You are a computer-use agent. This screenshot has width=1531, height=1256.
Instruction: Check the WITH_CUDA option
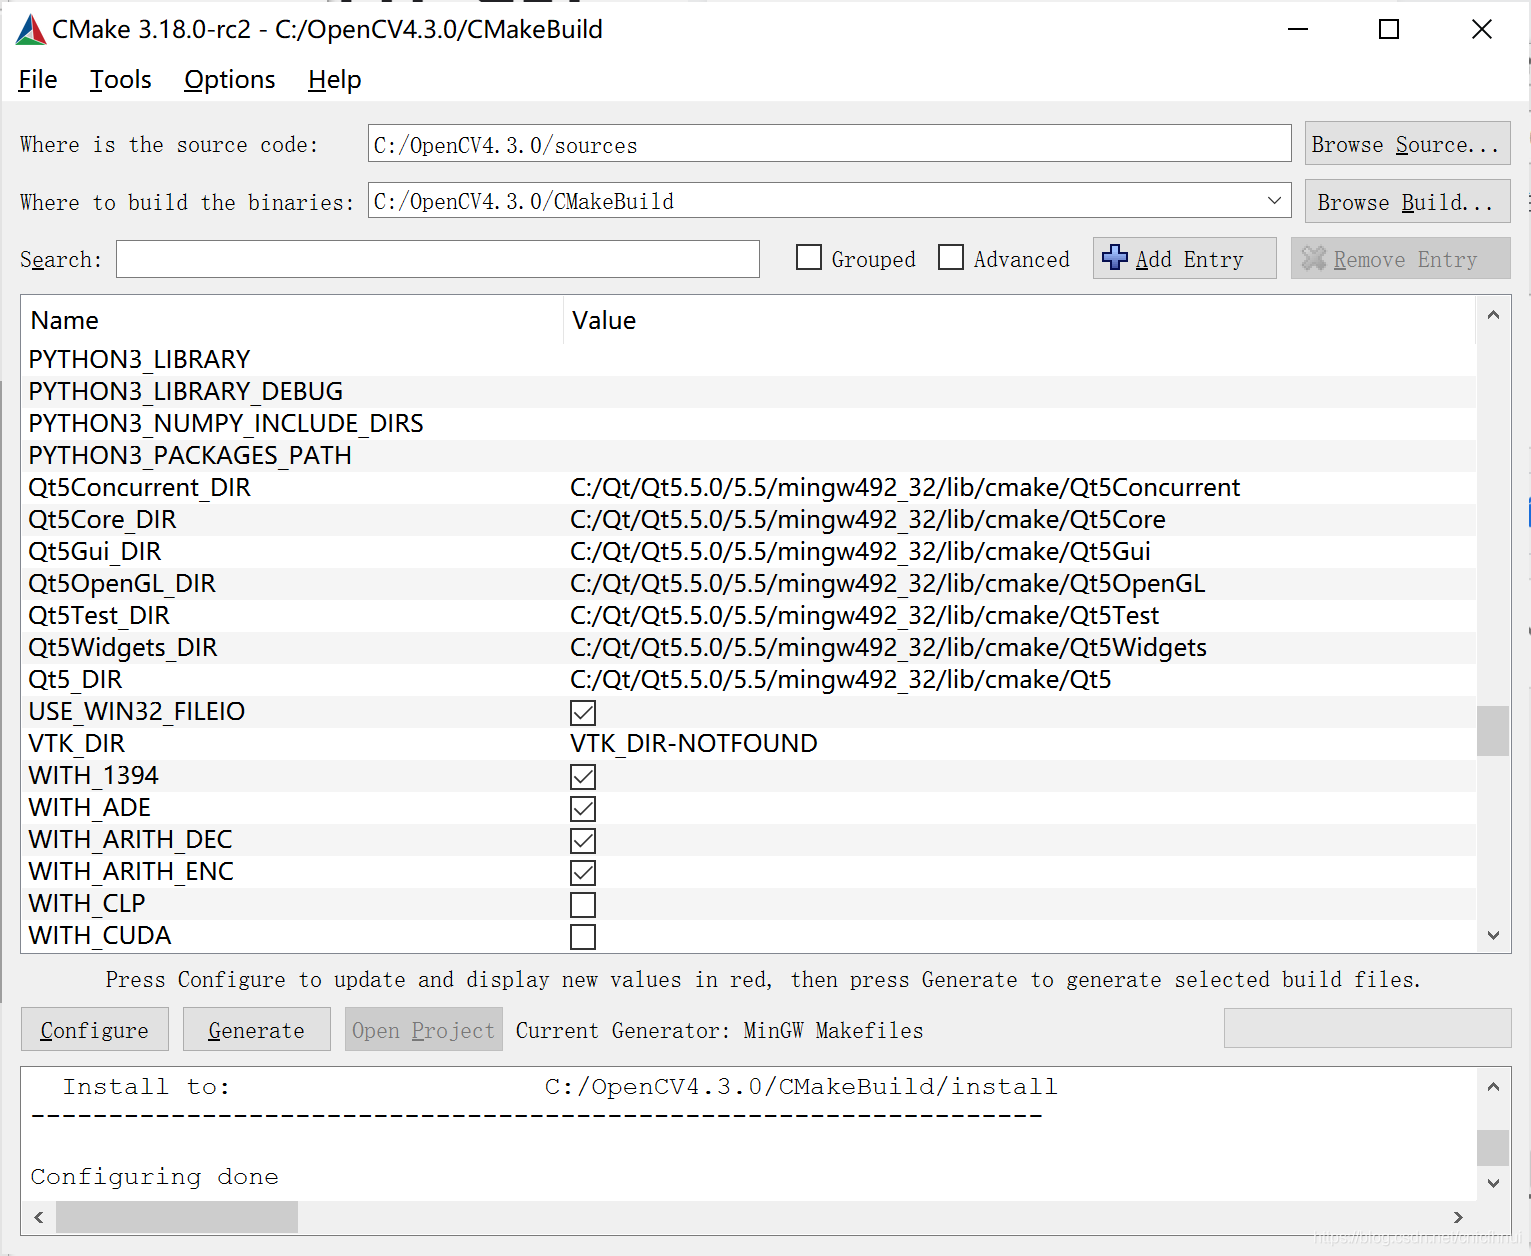[x=583, y=936]
